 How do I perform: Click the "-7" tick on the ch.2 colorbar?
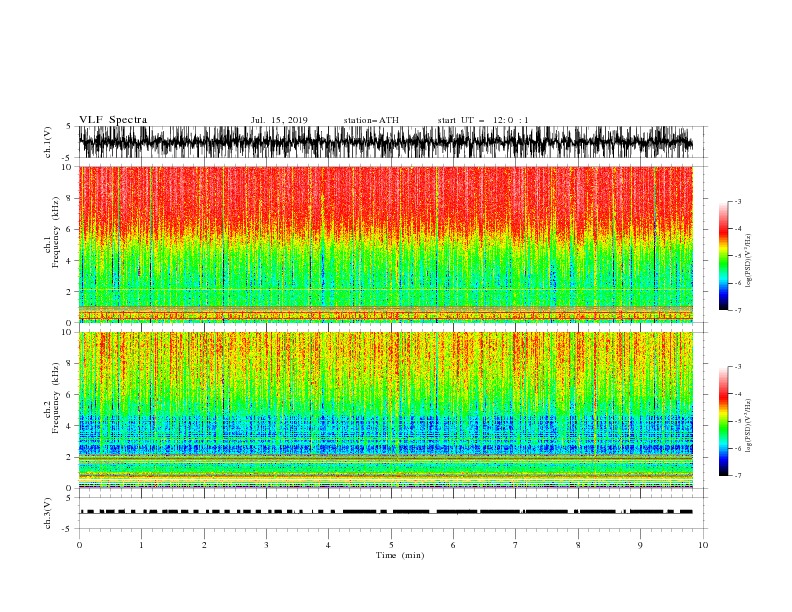coord(737,476)
